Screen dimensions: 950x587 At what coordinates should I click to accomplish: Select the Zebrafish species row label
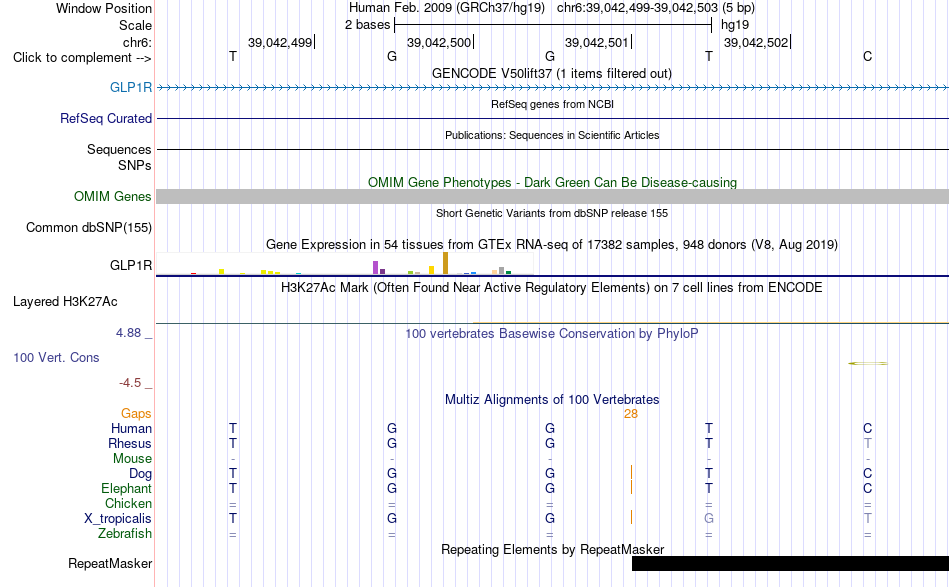125,533
